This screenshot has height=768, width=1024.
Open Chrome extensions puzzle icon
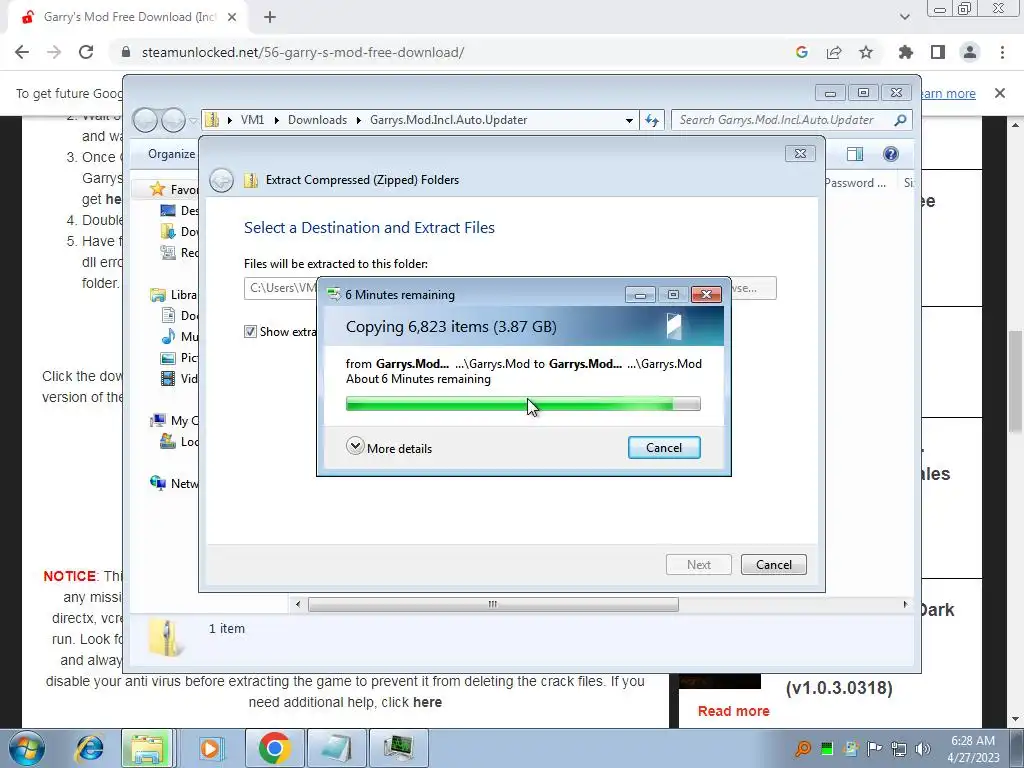click(906, 52)
